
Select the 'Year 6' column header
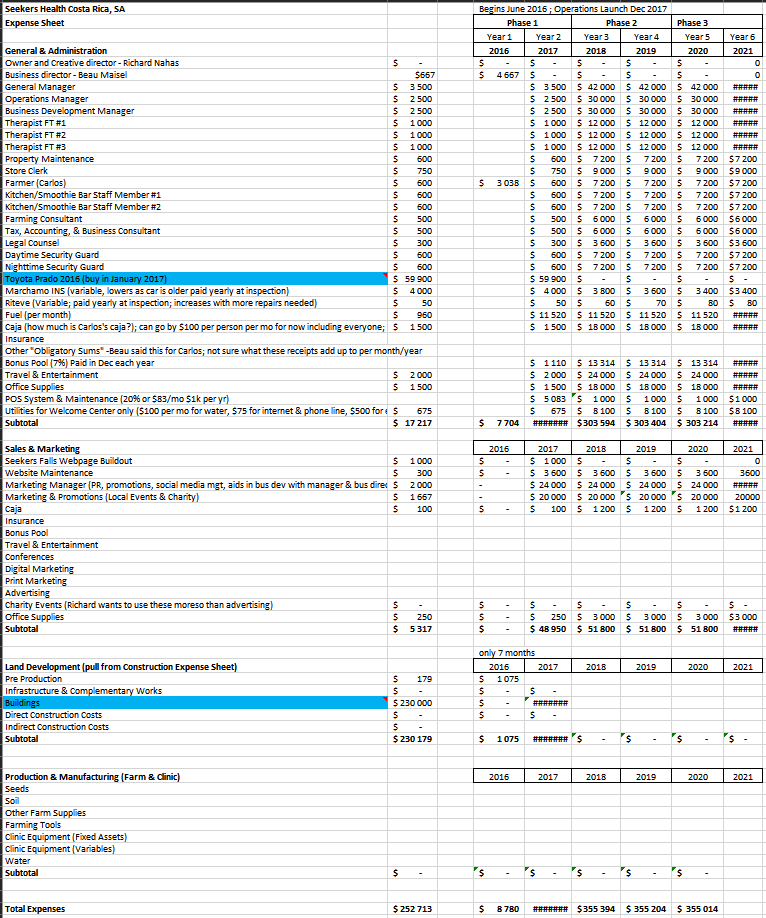tap(743, 37)
